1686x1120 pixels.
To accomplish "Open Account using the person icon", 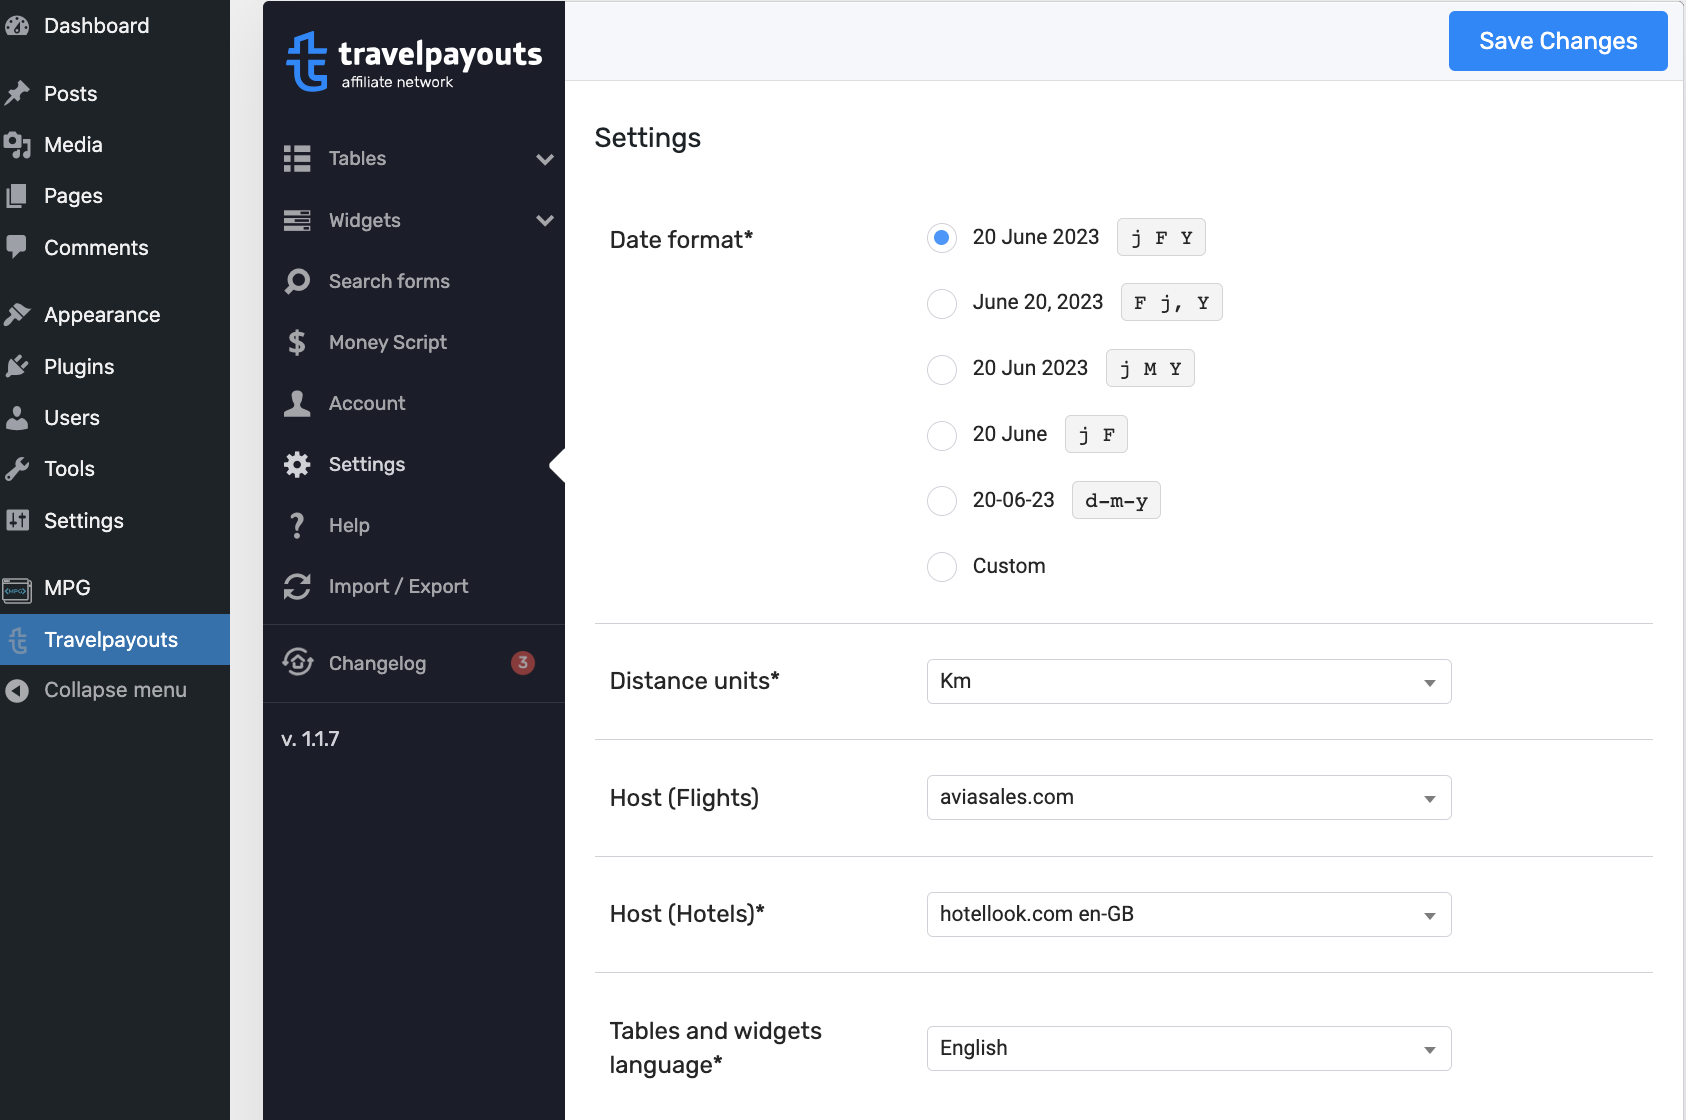I will pos(297,403).
